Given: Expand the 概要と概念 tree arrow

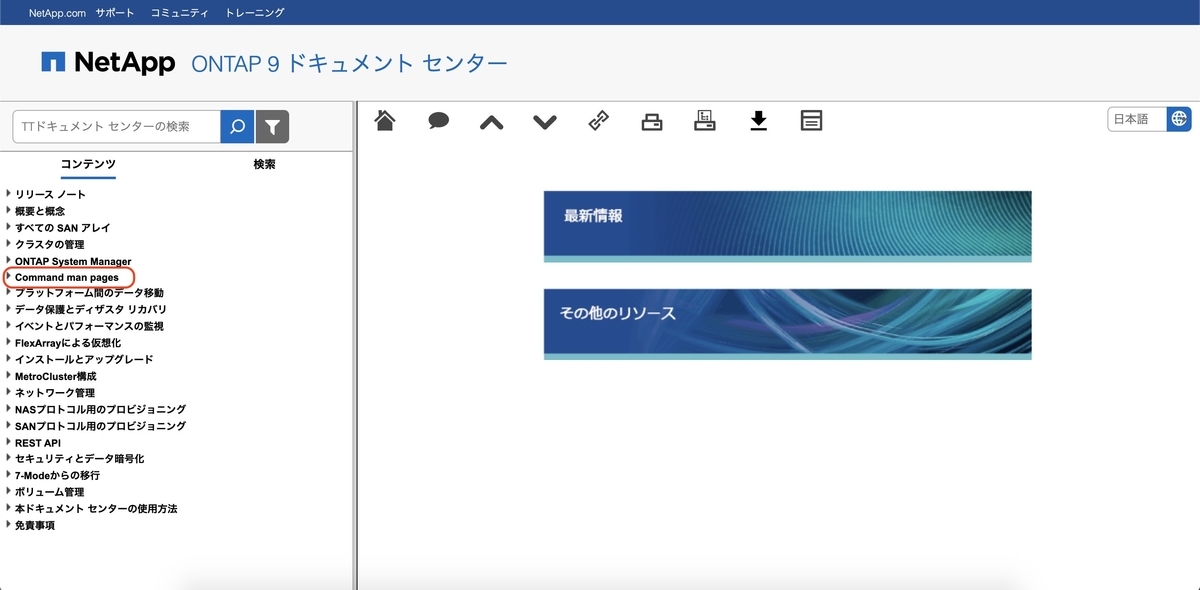Looking at the screenshot, I should 8,210.
